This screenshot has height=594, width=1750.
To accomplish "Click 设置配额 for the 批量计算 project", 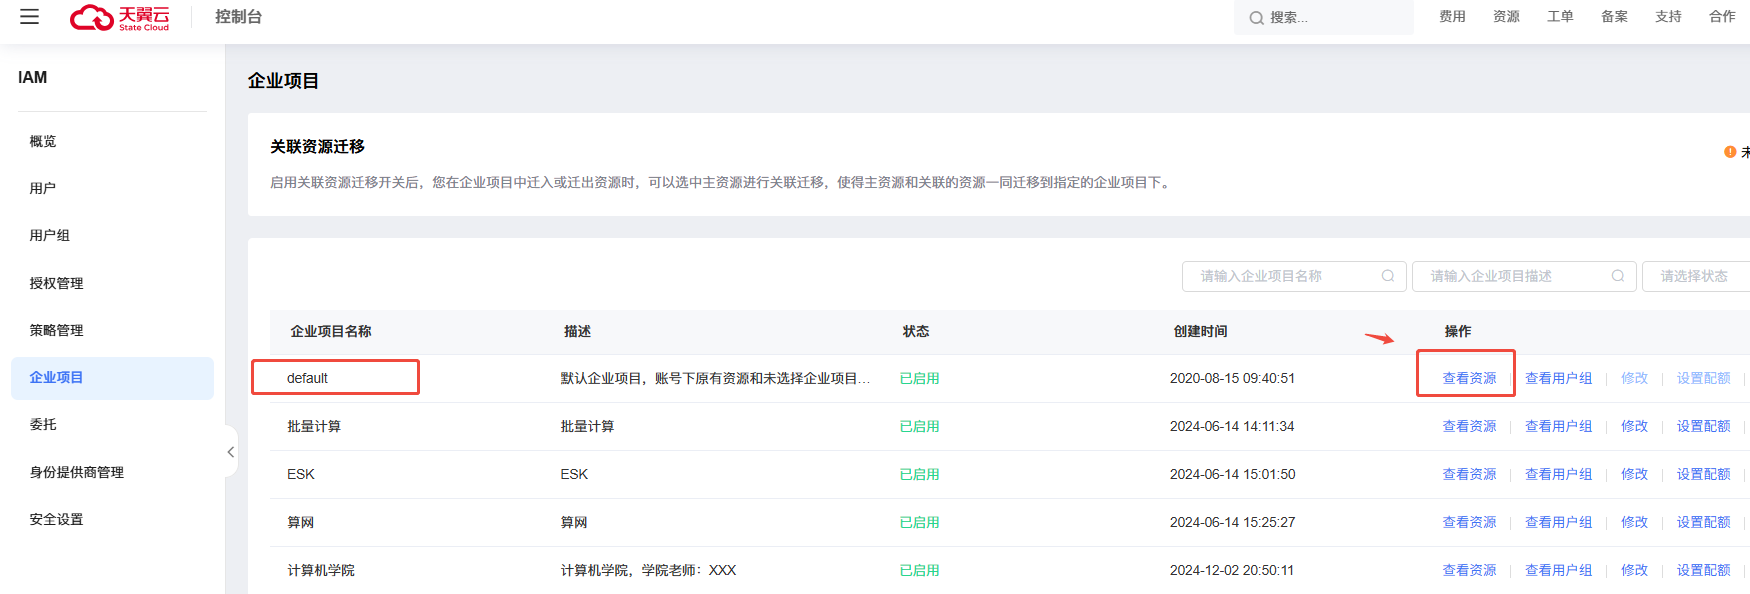I will coord(1703,426).
